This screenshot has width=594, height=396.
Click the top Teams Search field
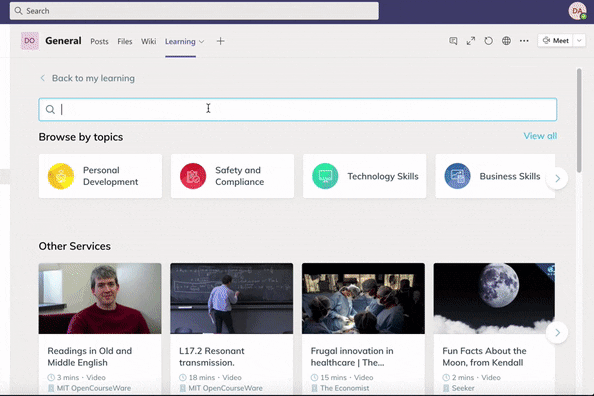pyautogui.click(x=194, y=11)
